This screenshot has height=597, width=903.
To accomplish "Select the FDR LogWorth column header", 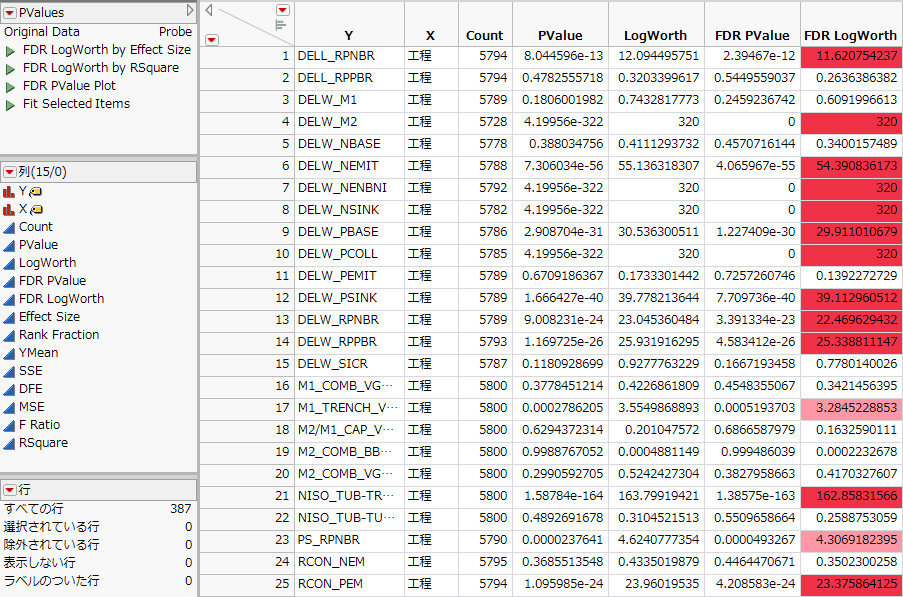I will click(x=850, y=35).
